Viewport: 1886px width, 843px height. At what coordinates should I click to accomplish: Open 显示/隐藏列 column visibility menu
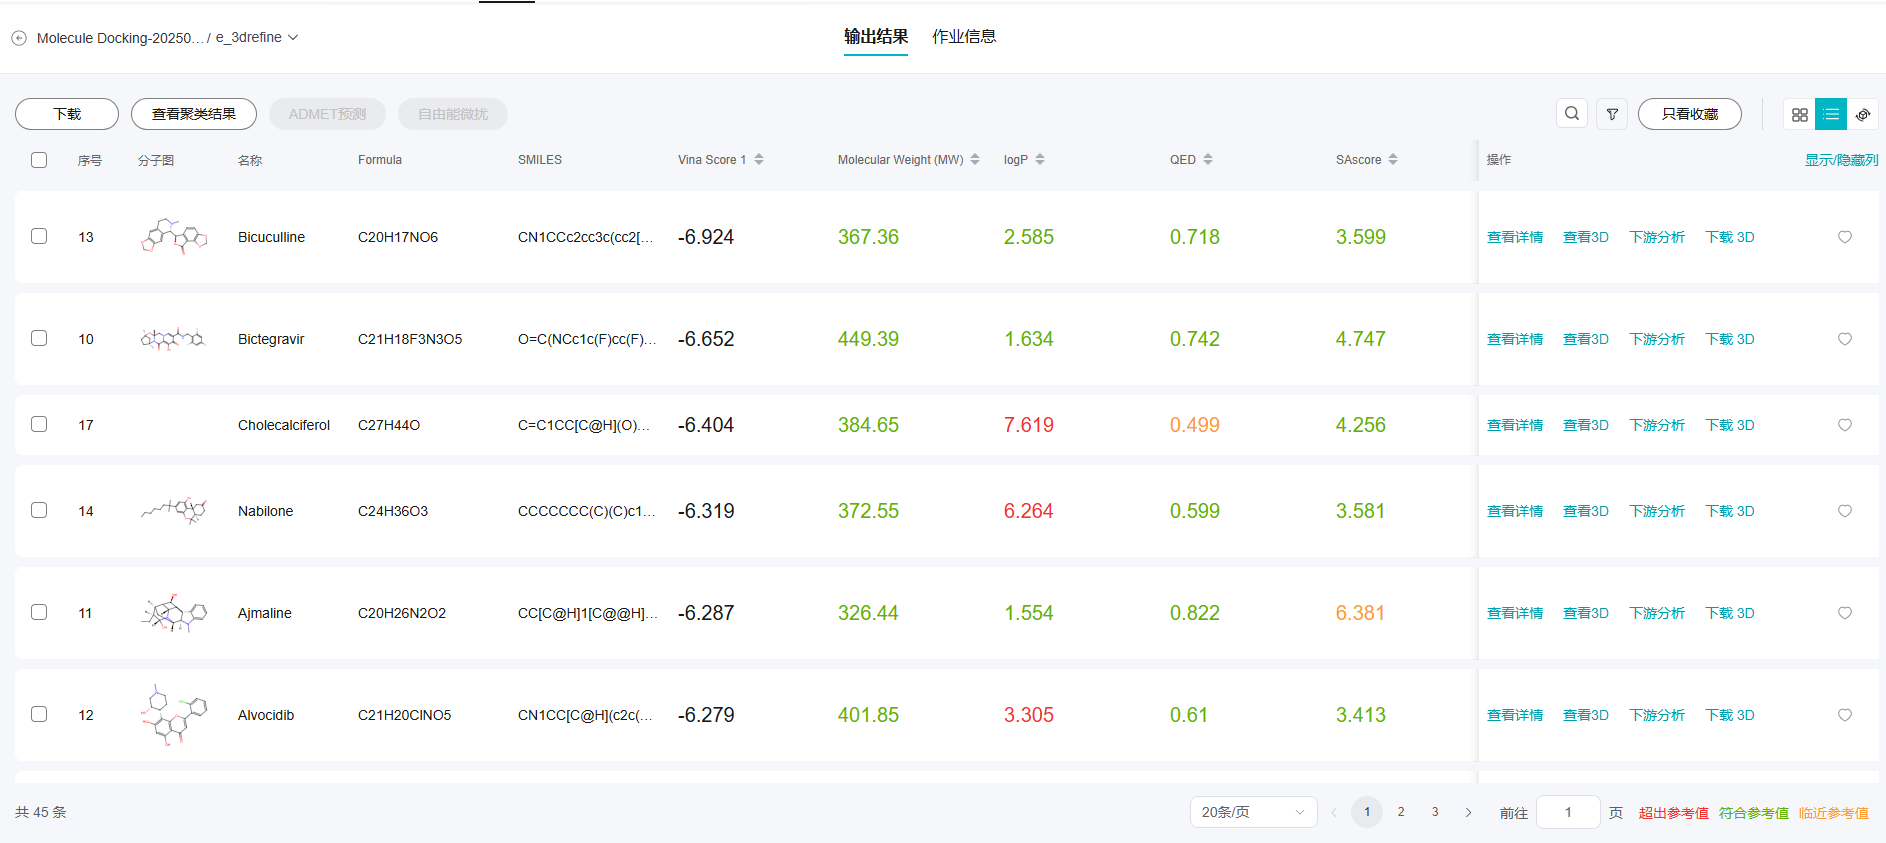tap(1840, 160)
